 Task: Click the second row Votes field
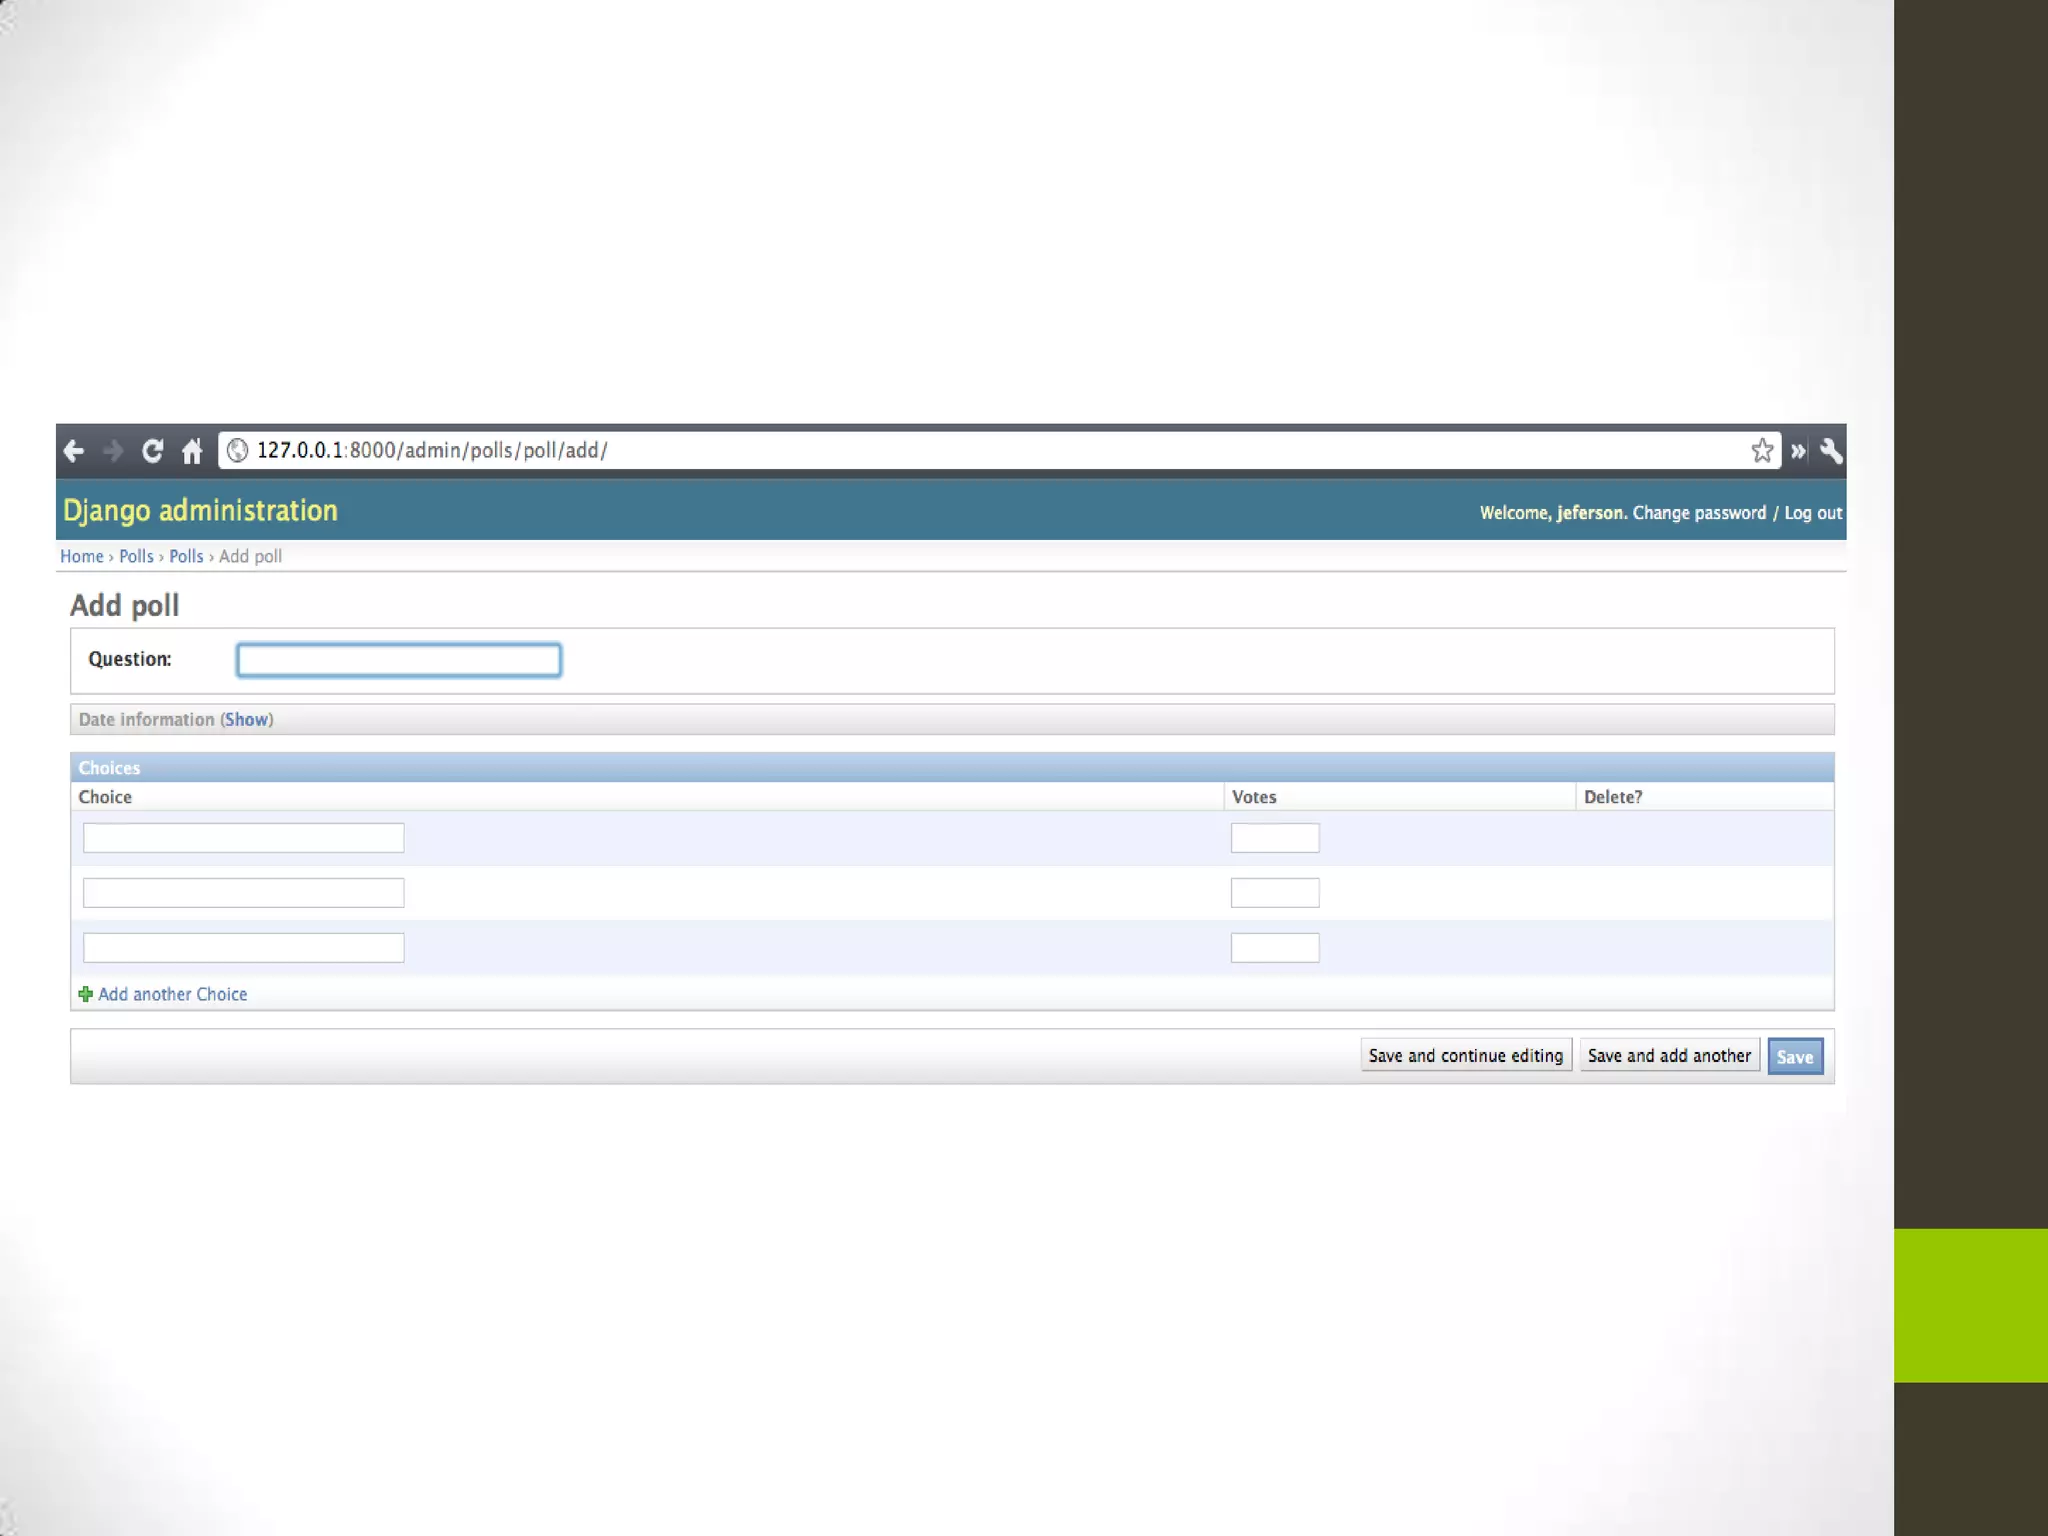(x=1275, y=893)
